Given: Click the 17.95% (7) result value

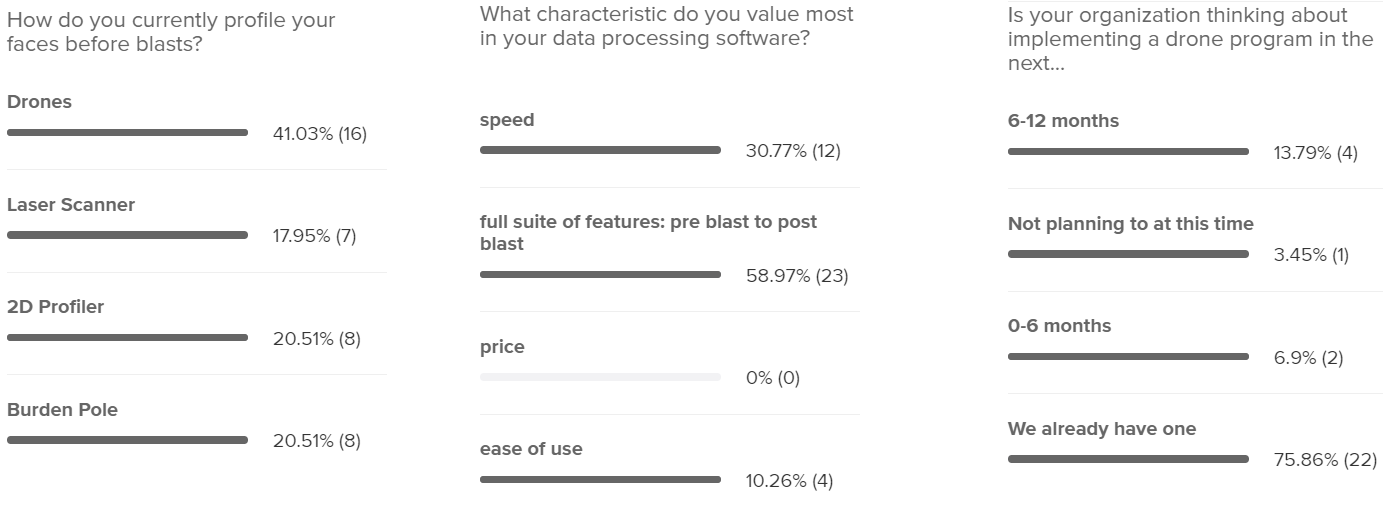Looking at the screenshot, I should pos(315,237).
